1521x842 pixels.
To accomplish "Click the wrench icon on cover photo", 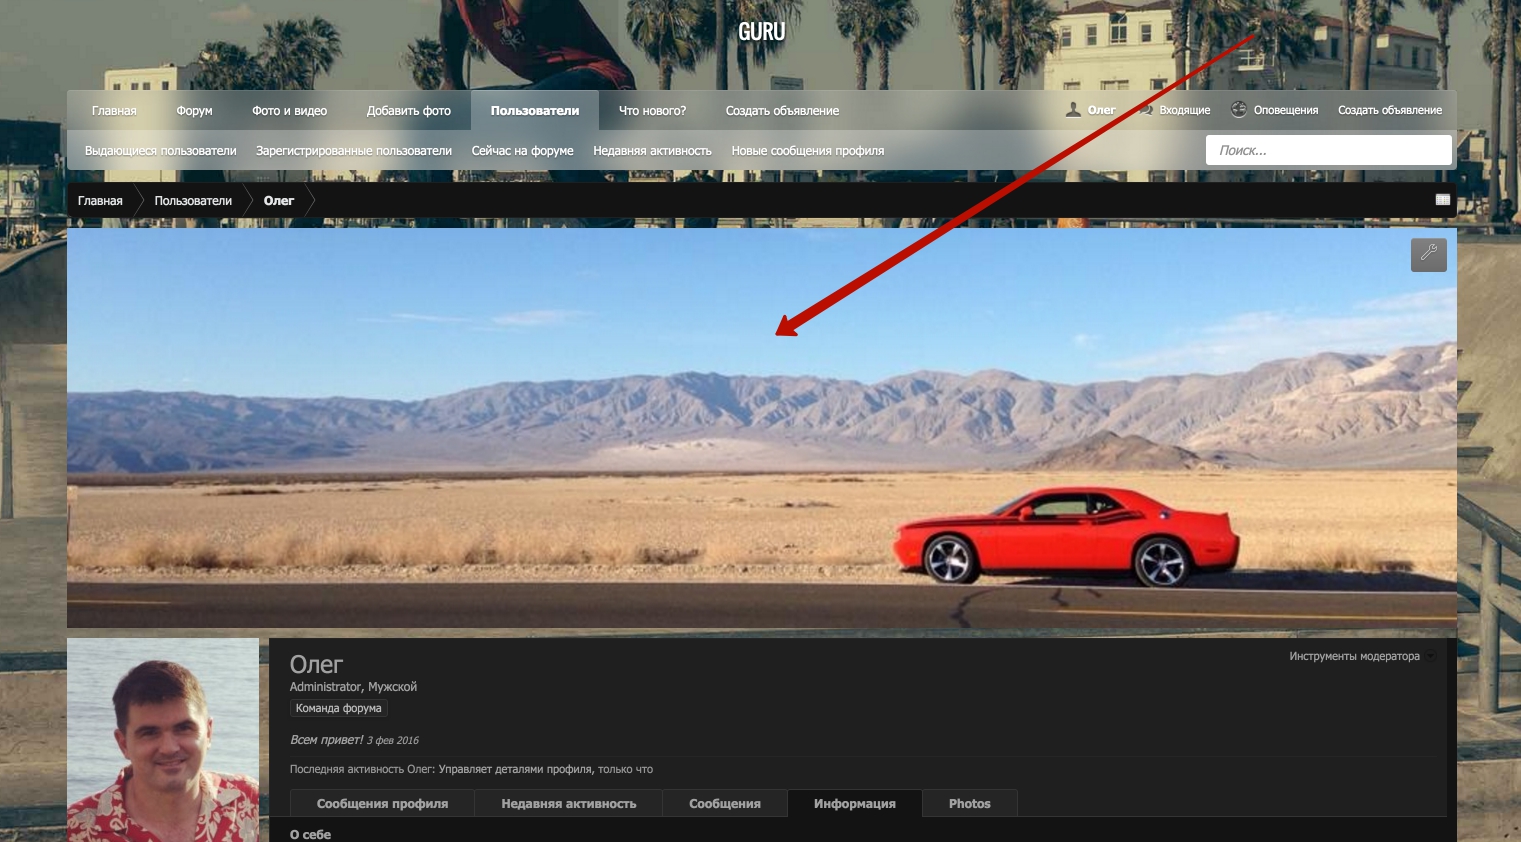I will (1428, 254).
